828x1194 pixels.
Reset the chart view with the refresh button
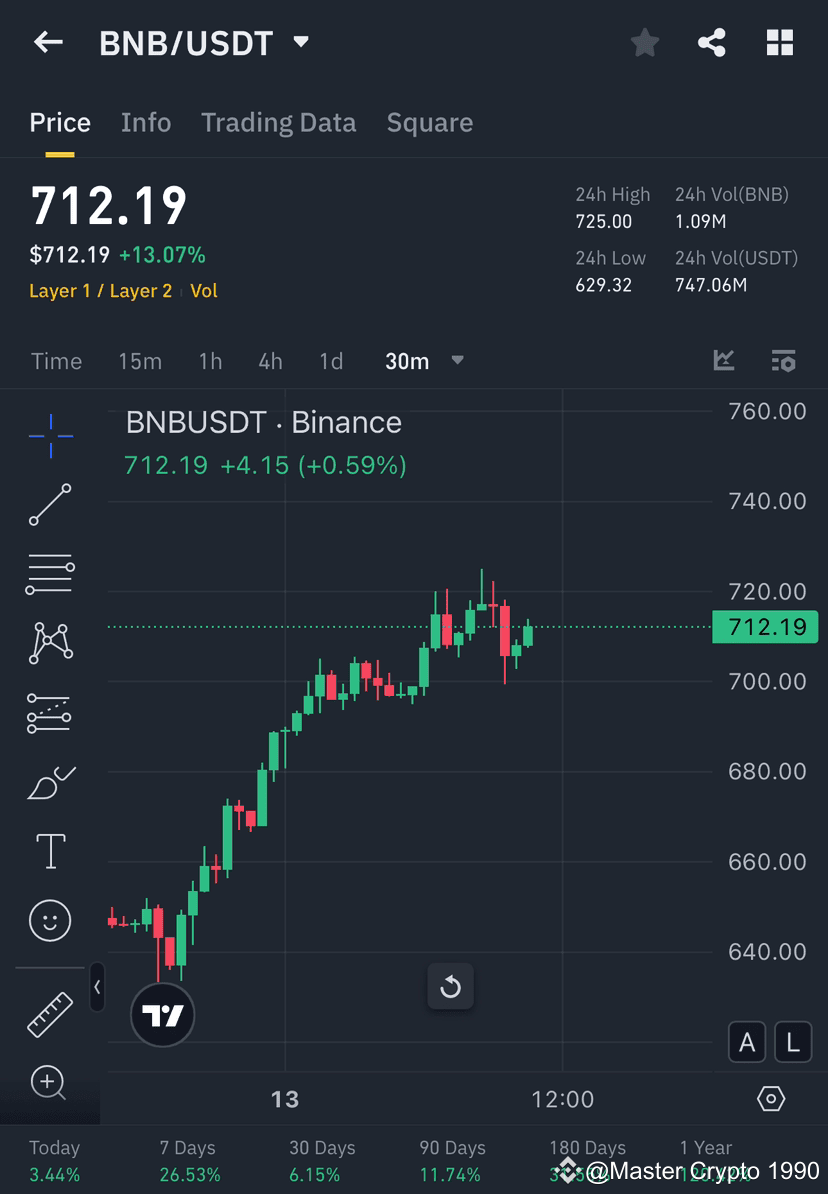point(451,987)
